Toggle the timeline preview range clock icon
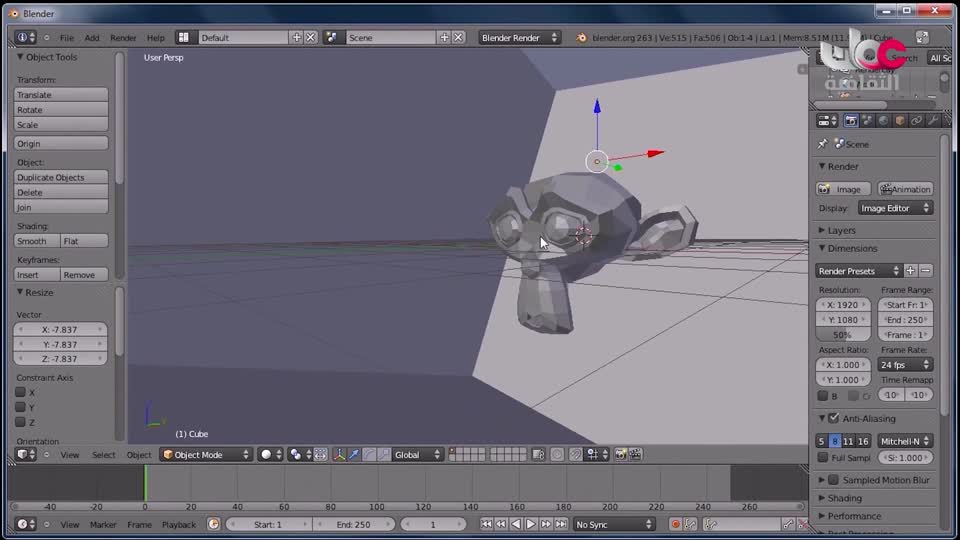 pos(213,524)
